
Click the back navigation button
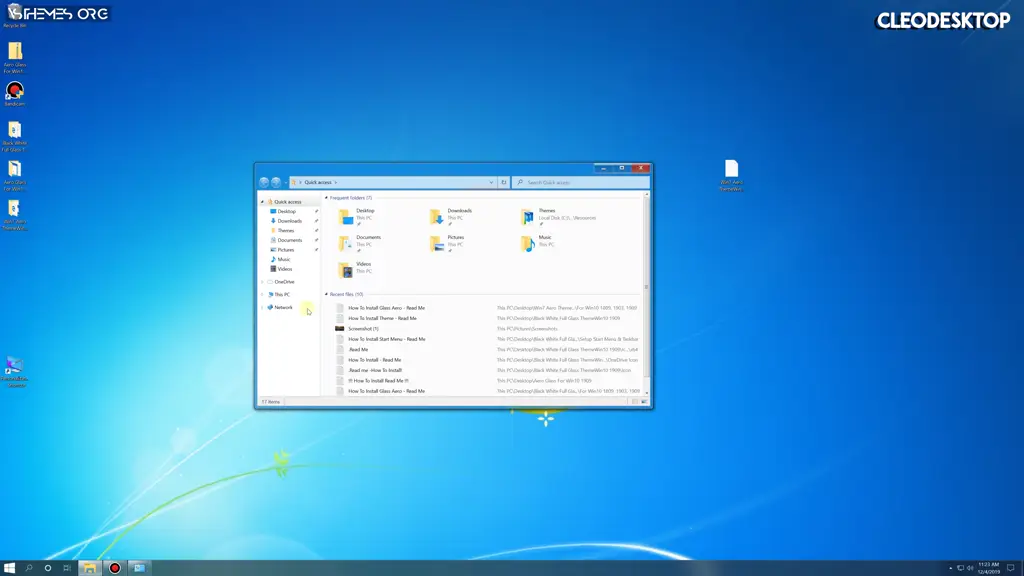(x=262, y=182)
